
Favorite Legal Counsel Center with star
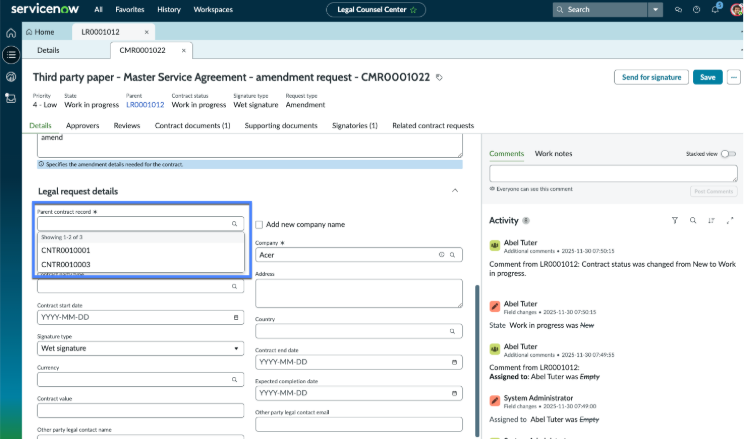point(413,9)
